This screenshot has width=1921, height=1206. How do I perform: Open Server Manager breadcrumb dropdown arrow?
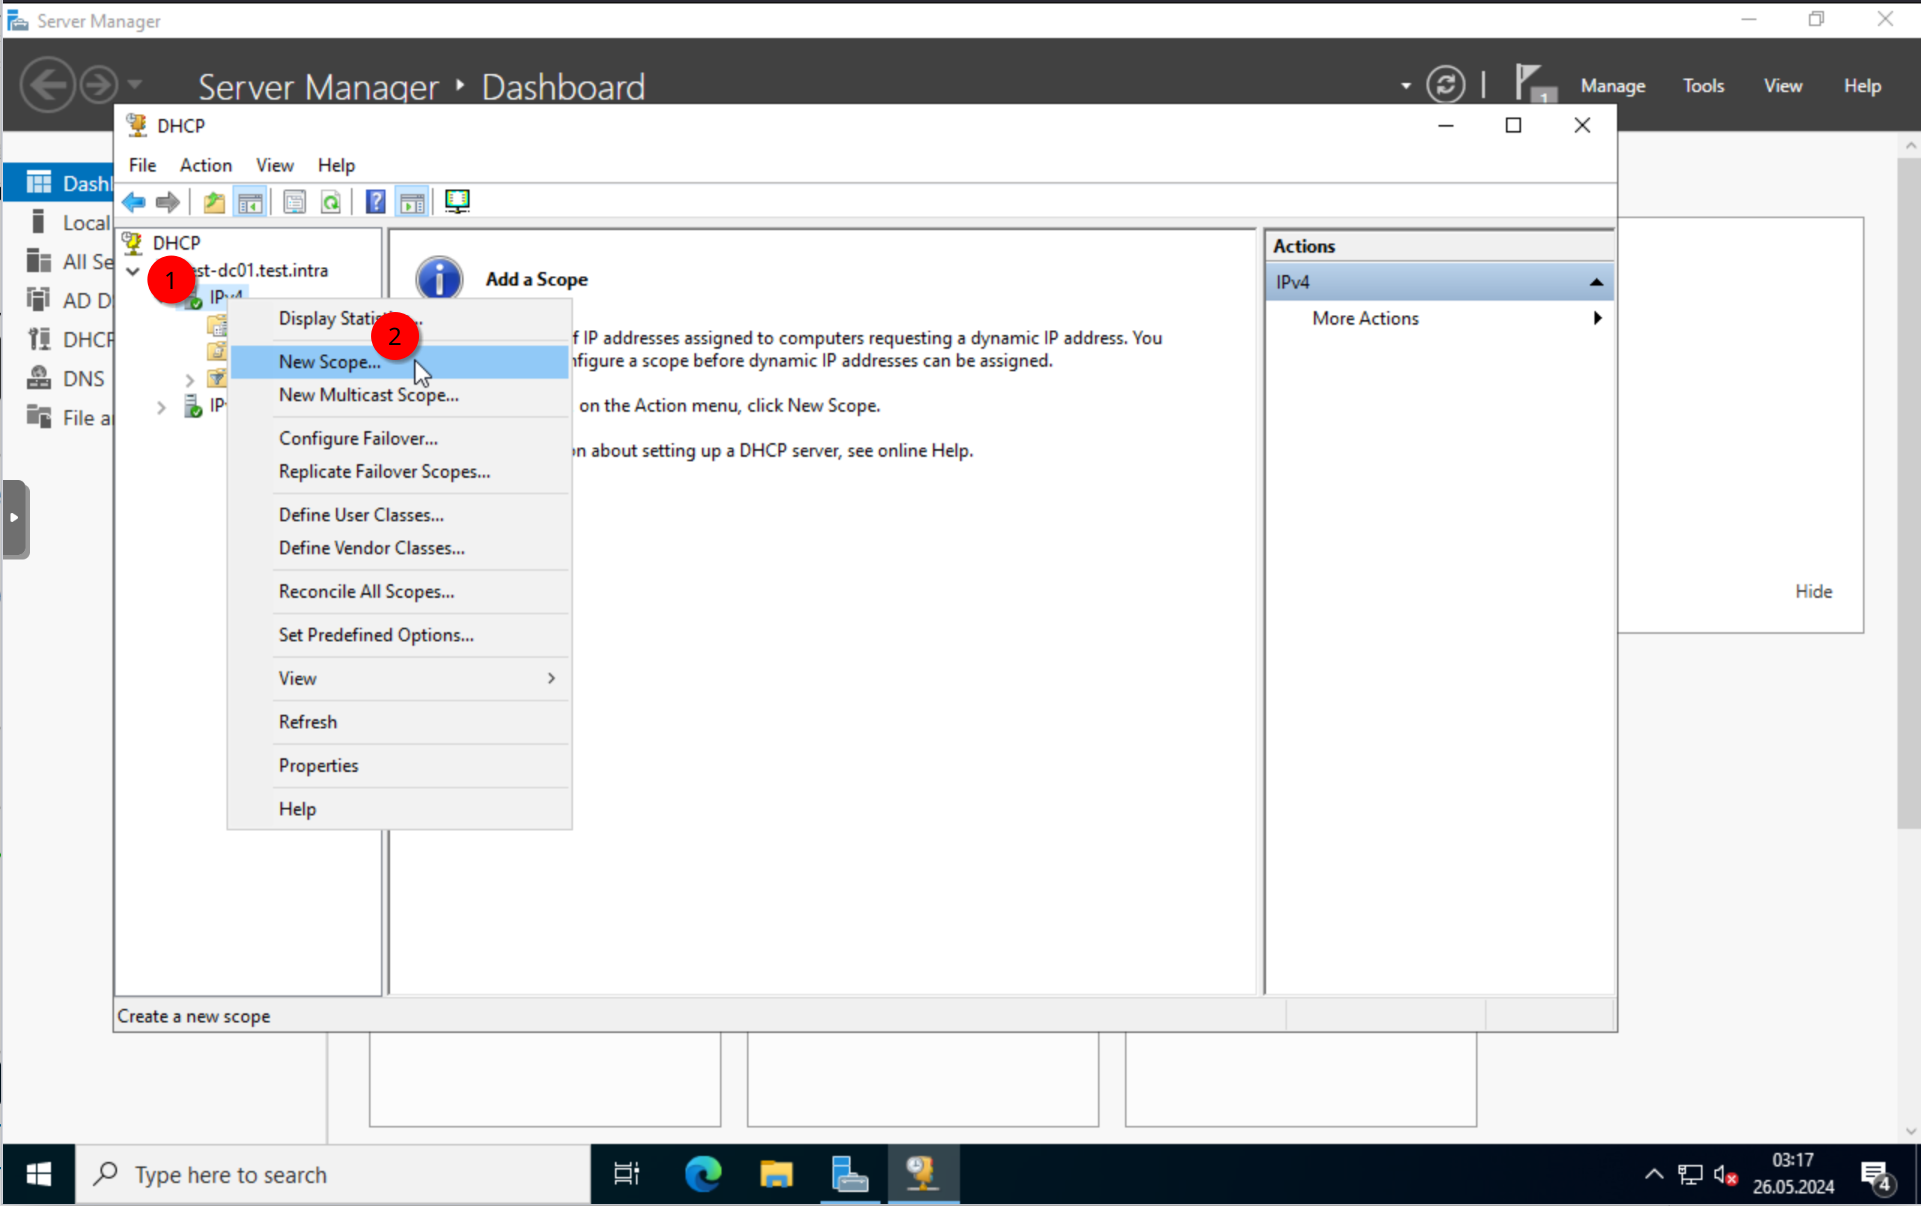click(1405, 86)
